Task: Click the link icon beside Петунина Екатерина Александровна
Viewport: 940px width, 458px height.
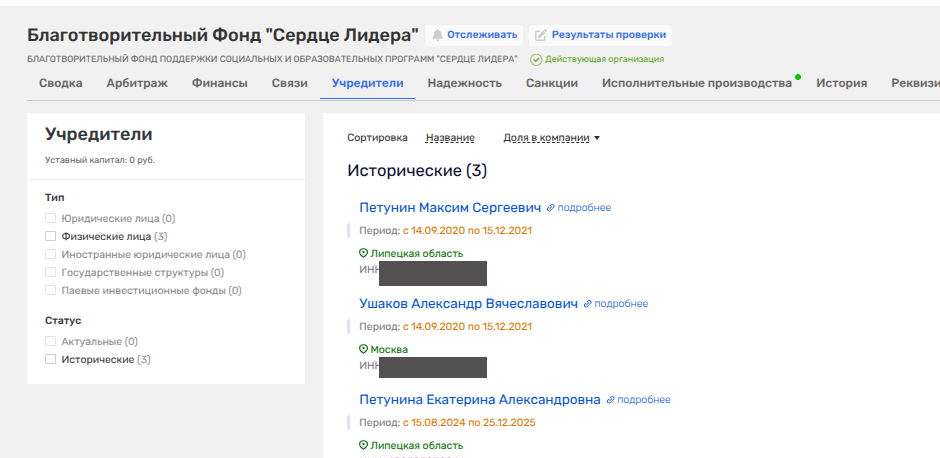Action: click(610, 400)
